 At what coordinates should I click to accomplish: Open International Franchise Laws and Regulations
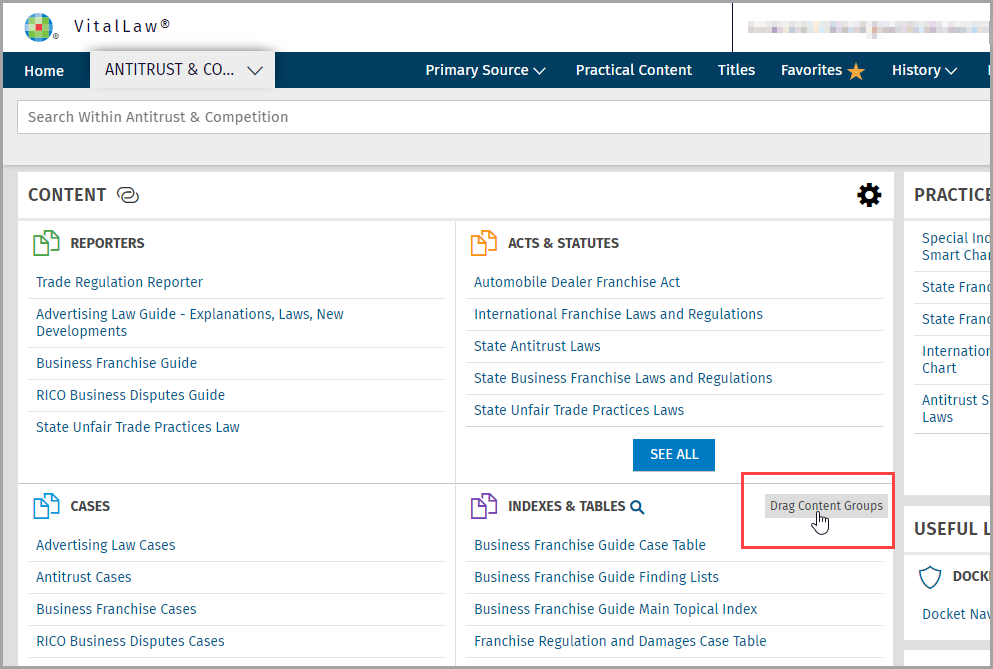point(618,314)
